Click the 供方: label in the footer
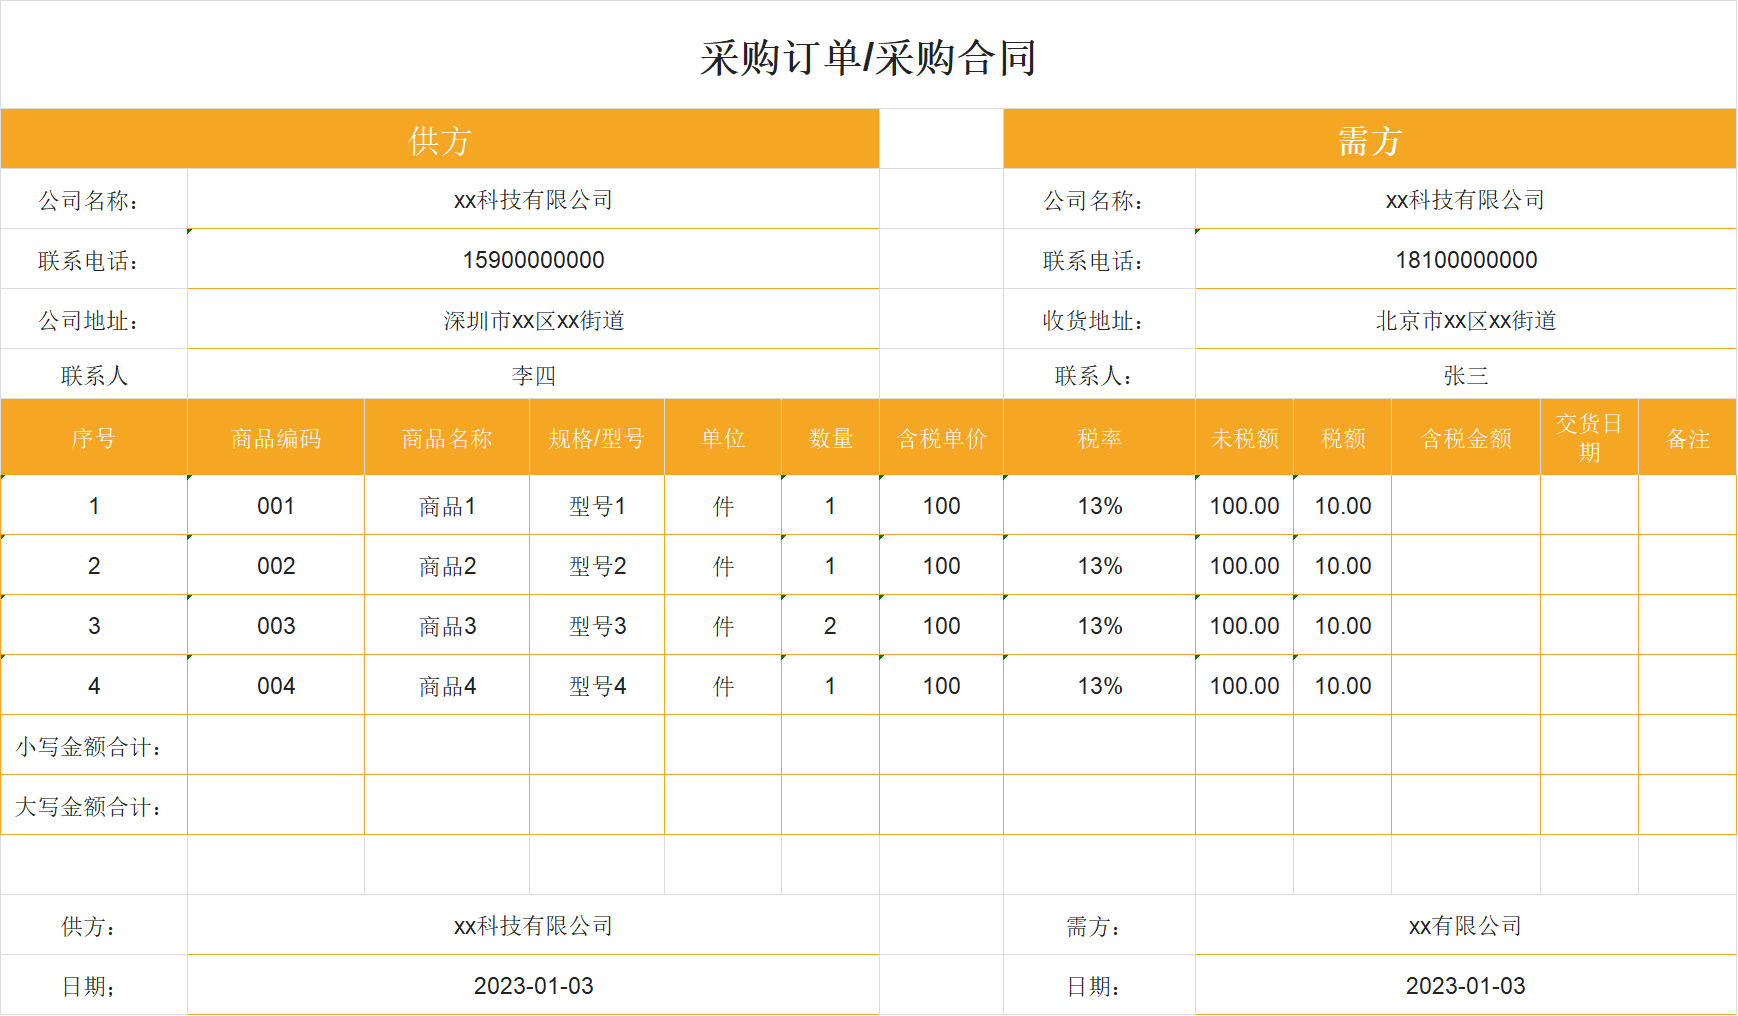The height and width of the screenshot is (1016, 1738). [x=88, y=926]
